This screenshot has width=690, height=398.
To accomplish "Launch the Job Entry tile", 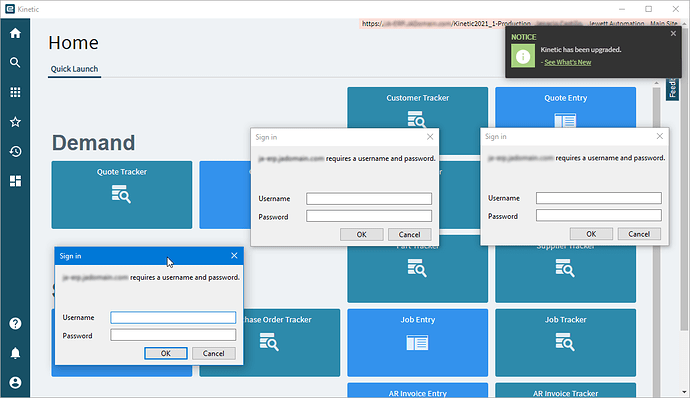I will (x=418, y=343).
